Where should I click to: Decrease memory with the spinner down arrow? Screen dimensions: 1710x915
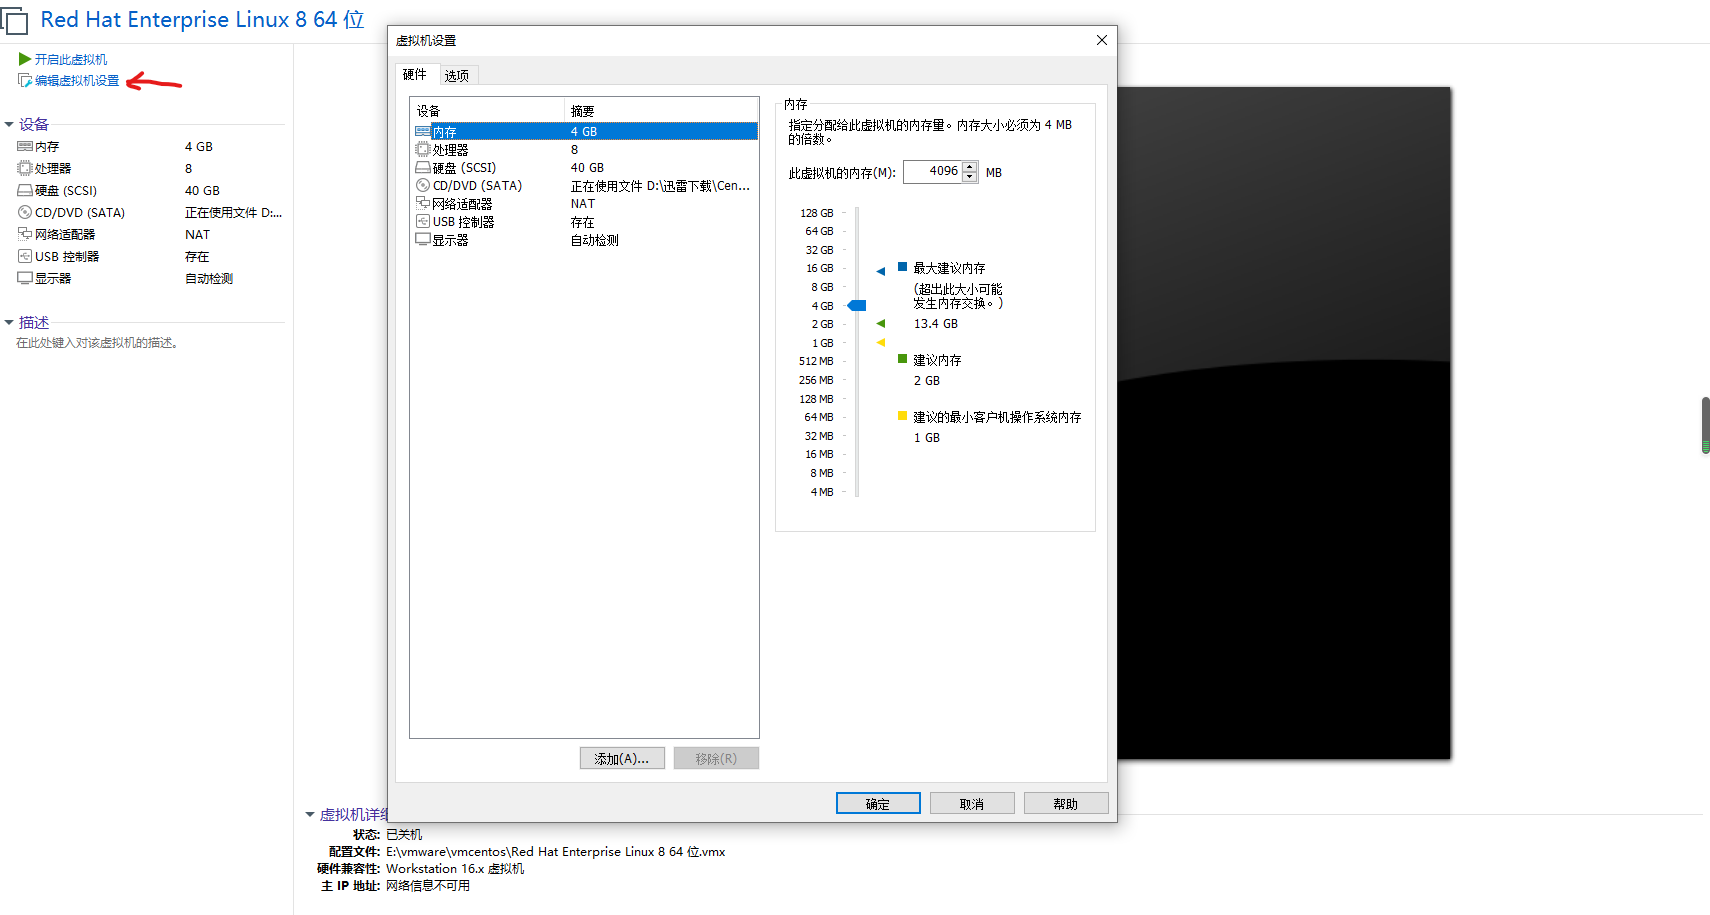[969, 177]
